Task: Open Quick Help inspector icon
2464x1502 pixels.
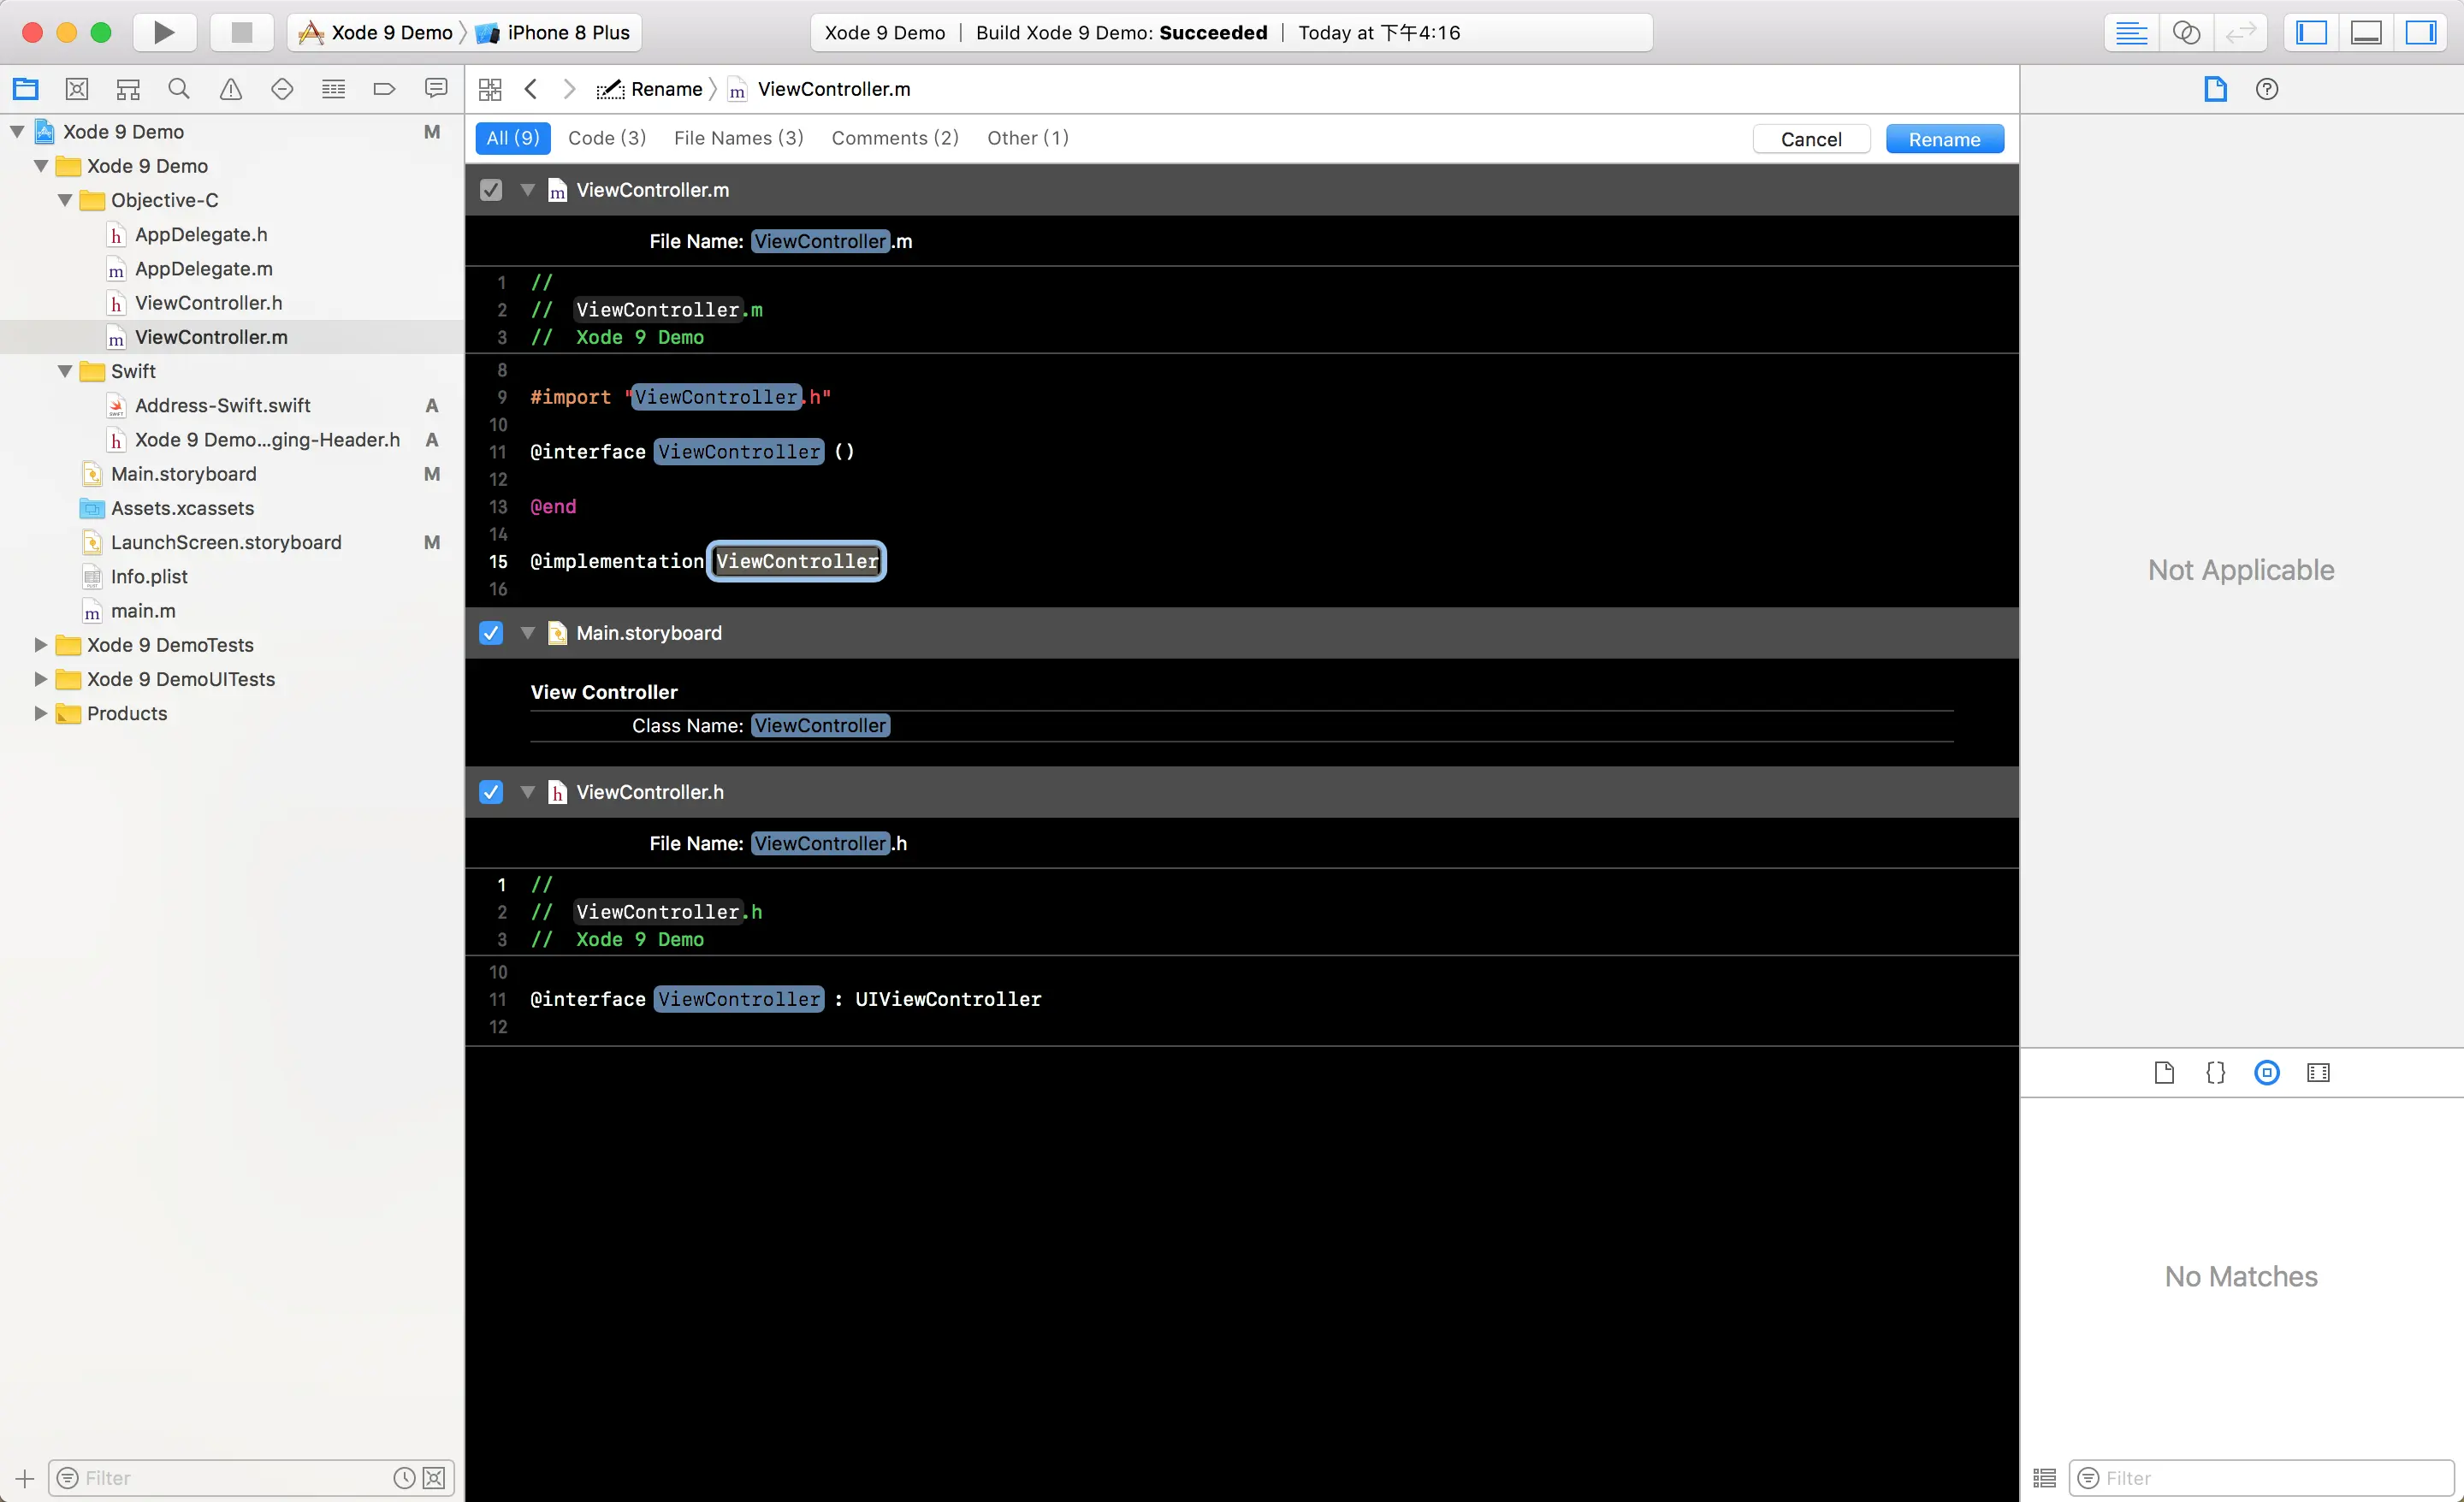Action: point(2266,89)
